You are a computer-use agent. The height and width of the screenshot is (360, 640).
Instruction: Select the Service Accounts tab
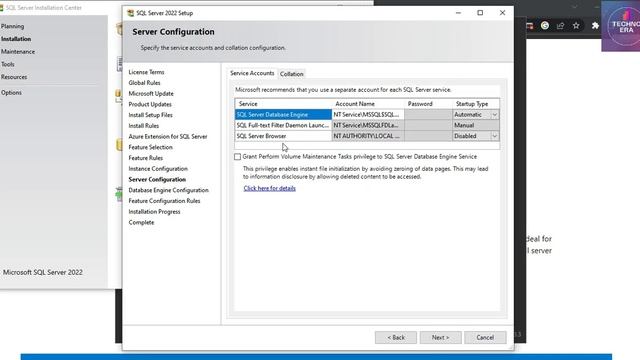(x=252, y=73)
